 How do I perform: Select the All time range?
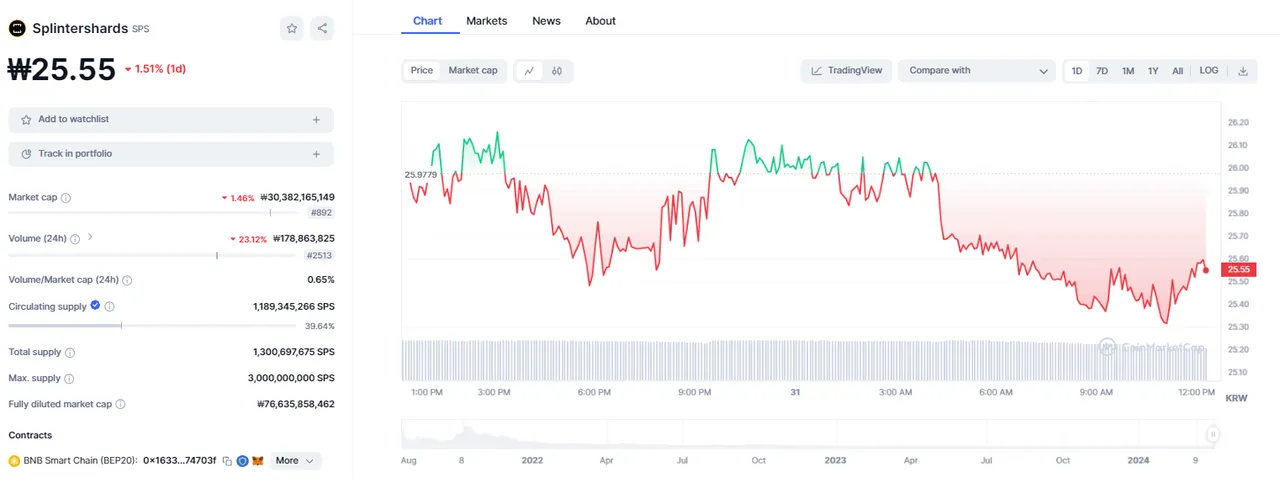tap(1178, 71)
